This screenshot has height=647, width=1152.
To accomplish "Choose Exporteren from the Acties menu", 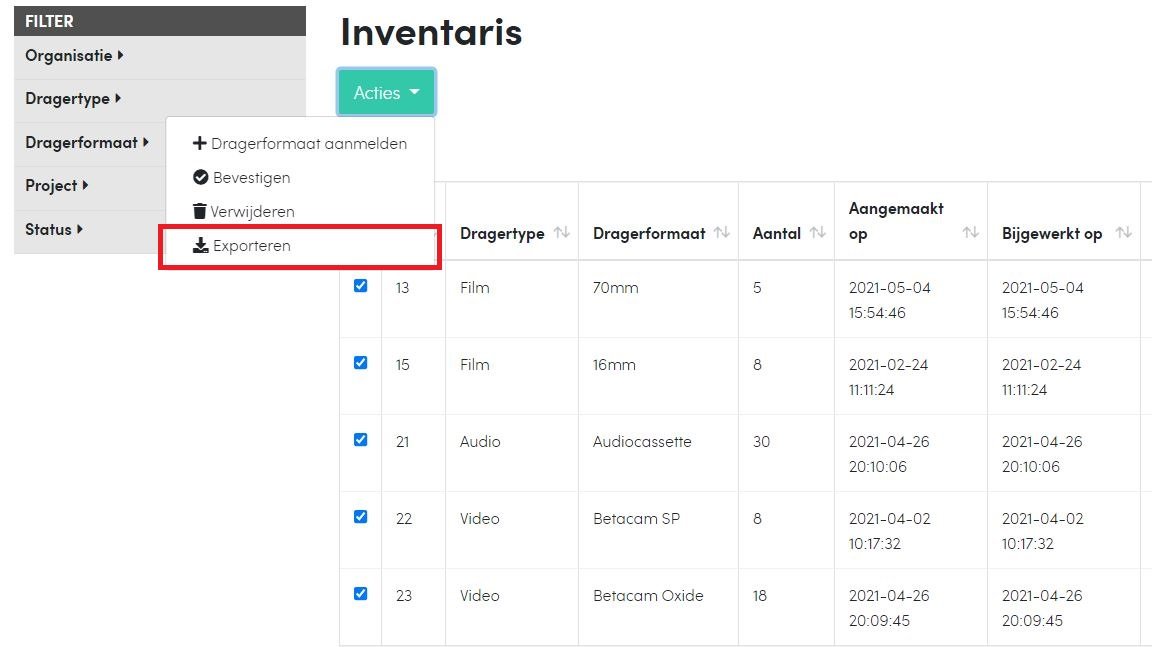I will click(300, 245).
